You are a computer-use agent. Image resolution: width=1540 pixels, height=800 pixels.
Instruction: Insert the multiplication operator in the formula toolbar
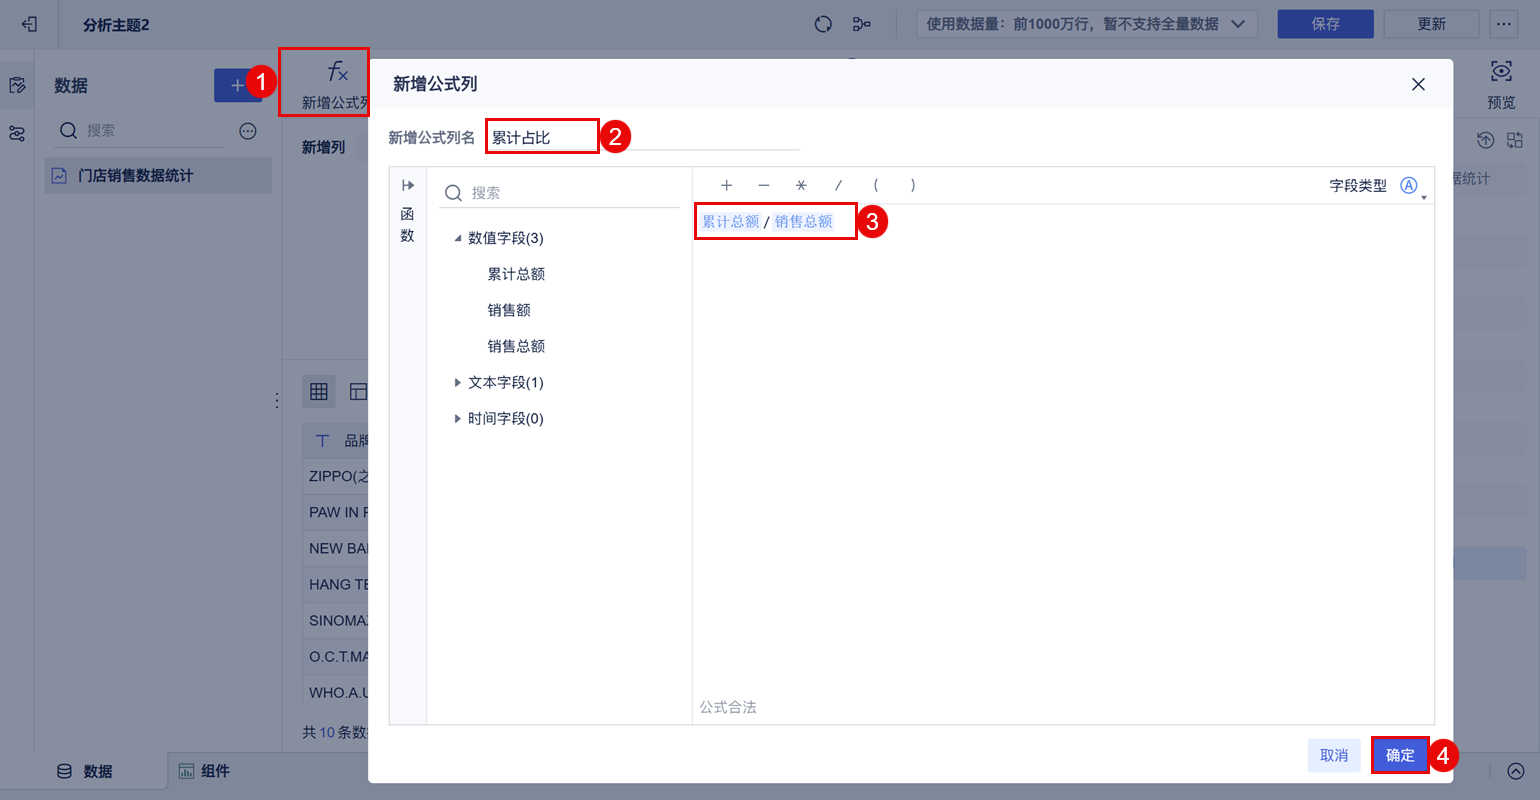[800, 185]
